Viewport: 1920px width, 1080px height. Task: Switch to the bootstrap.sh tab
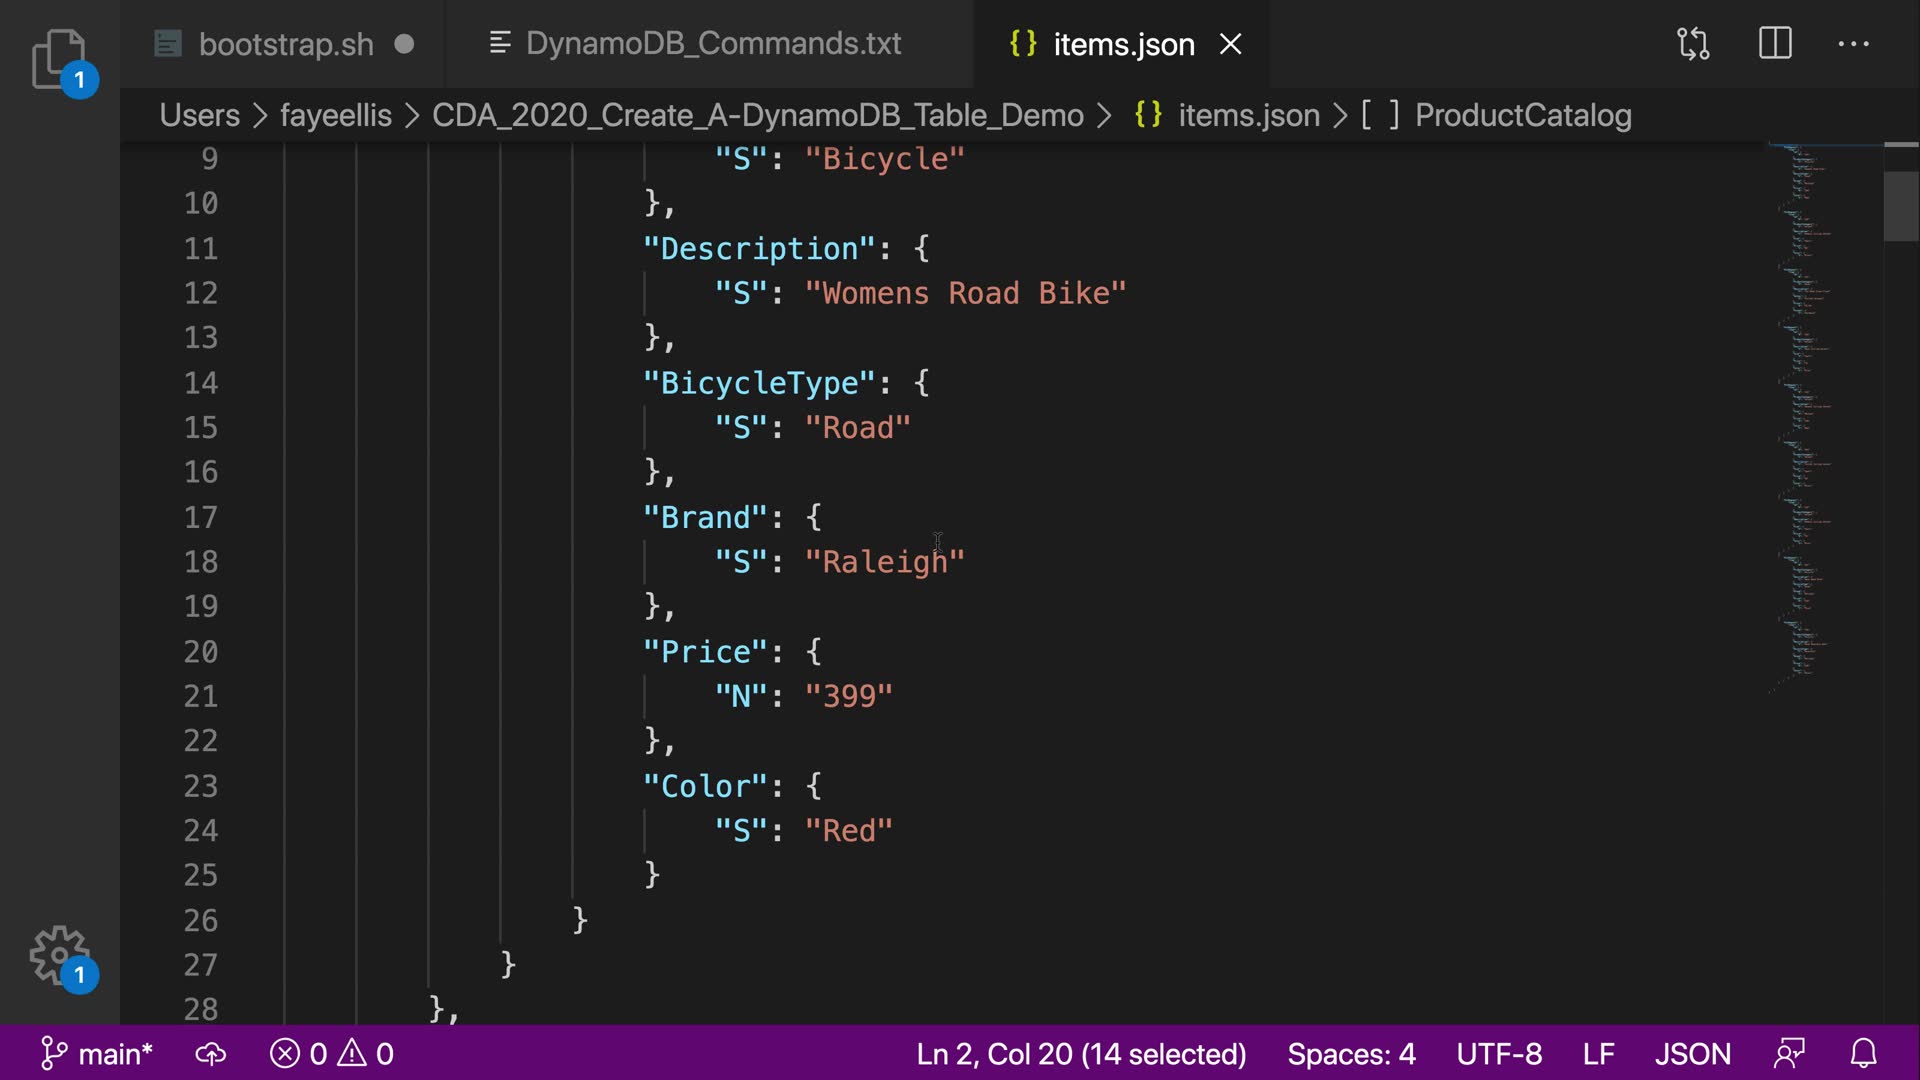[285, 44]
